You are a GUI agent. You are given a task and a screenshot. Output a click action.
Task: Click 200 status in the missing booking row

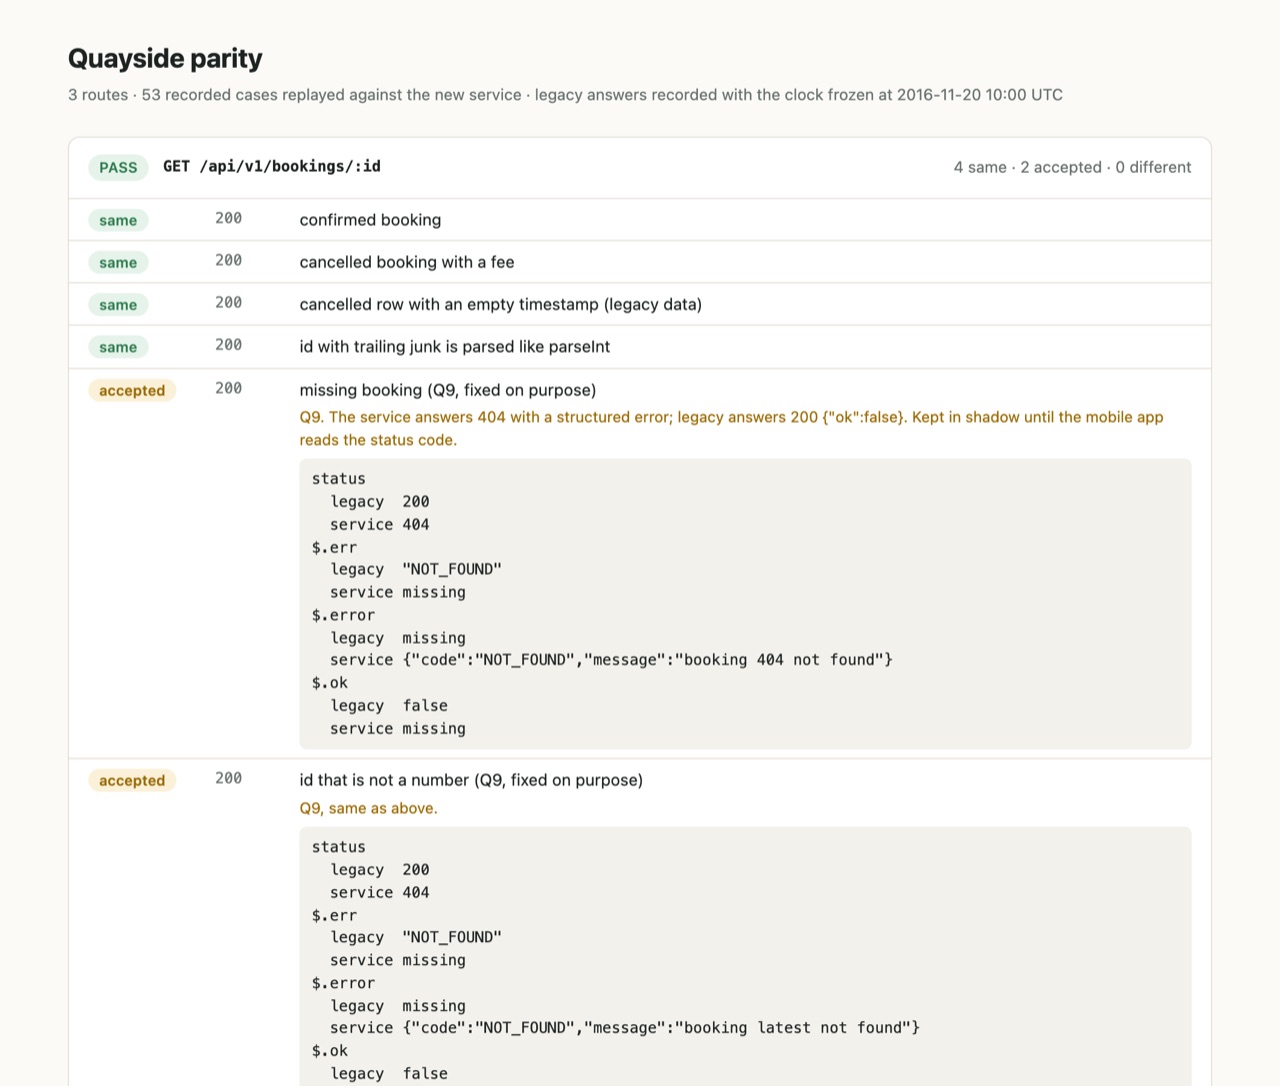click(228, 388)
